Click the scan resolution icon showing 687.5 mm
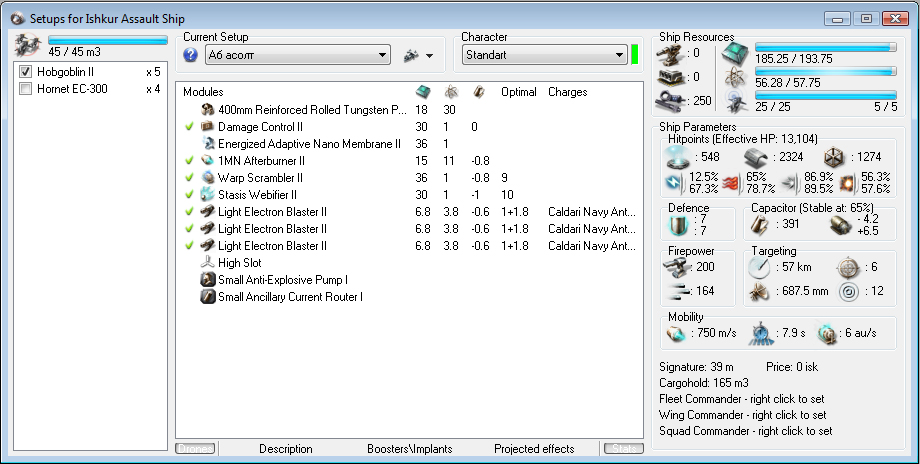The height and width of the screenshot is (464, 920). tap(759, 291)
